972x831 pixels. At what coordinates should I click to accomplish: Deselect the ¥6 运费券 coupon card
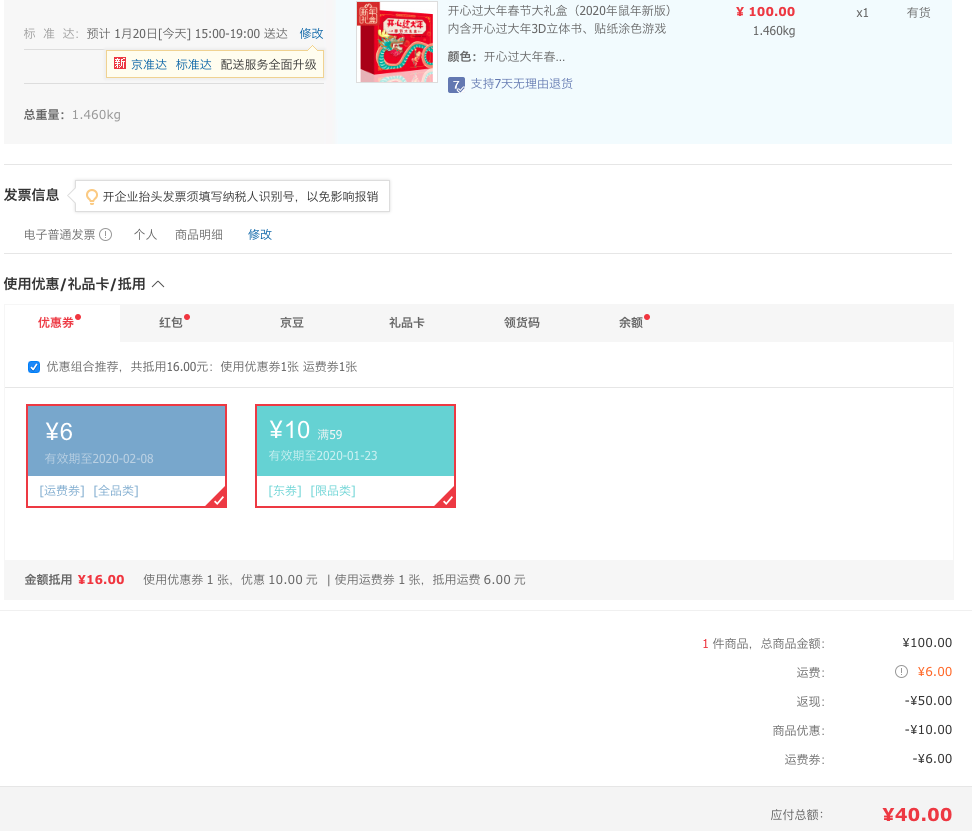click(x=126, y=456)
